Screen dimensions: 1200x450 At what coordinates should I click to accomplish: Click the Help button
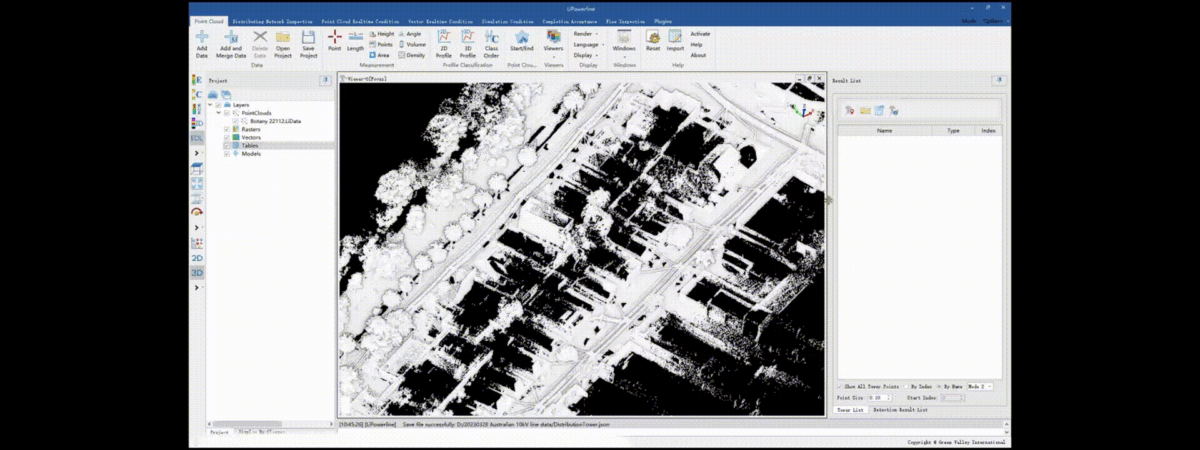click(696, 45)
